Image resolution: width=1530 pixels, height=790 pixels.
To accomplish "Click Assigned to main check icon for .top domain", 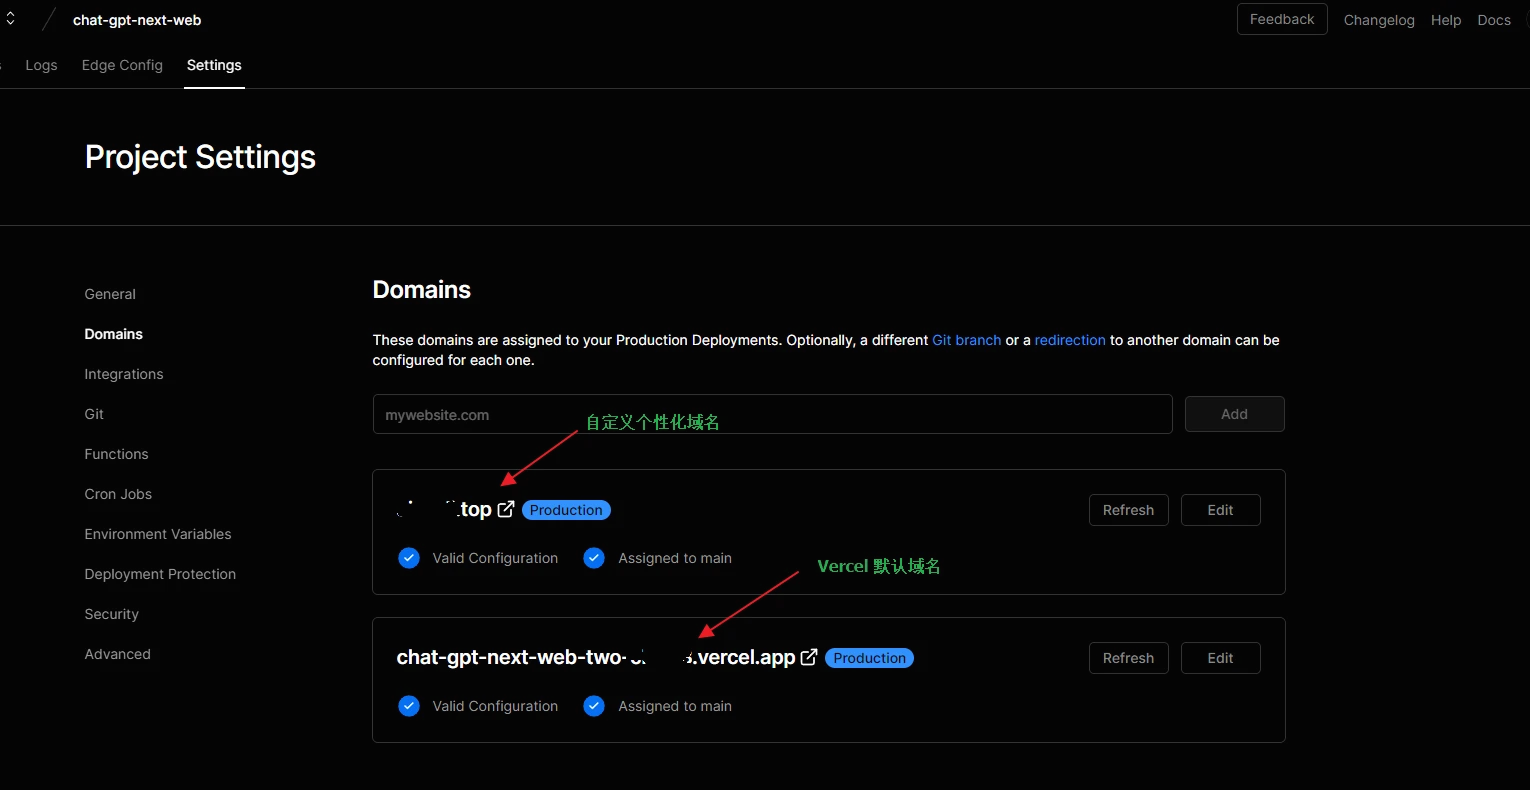I will (594, 558).
